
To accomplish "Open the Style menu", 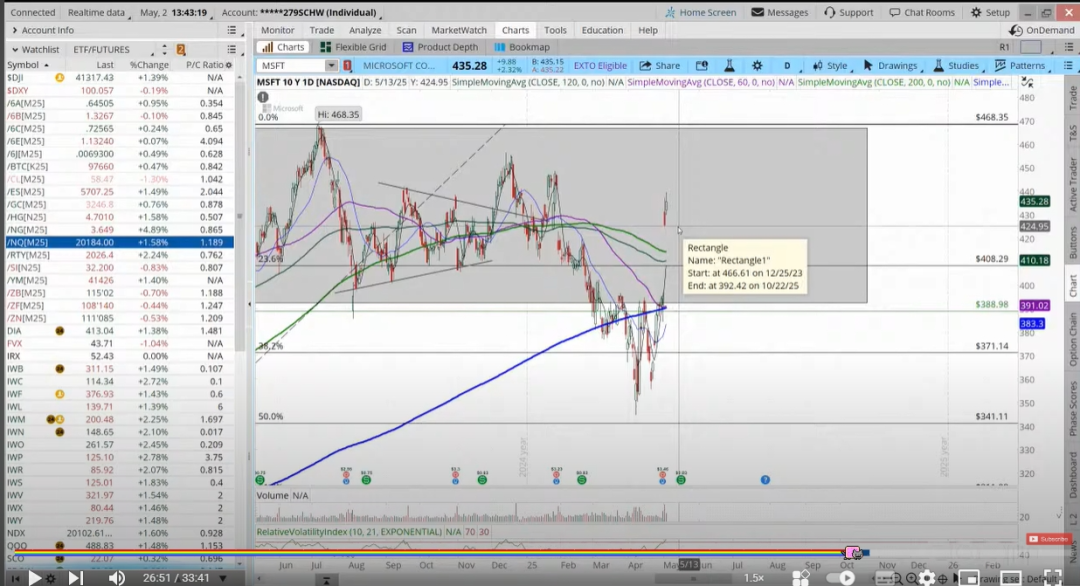I will tap(830, 65).
